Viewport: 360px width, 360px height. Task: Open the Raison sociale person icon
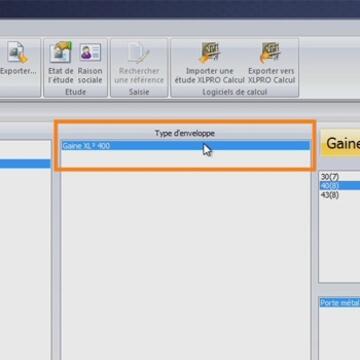point(90,52)
